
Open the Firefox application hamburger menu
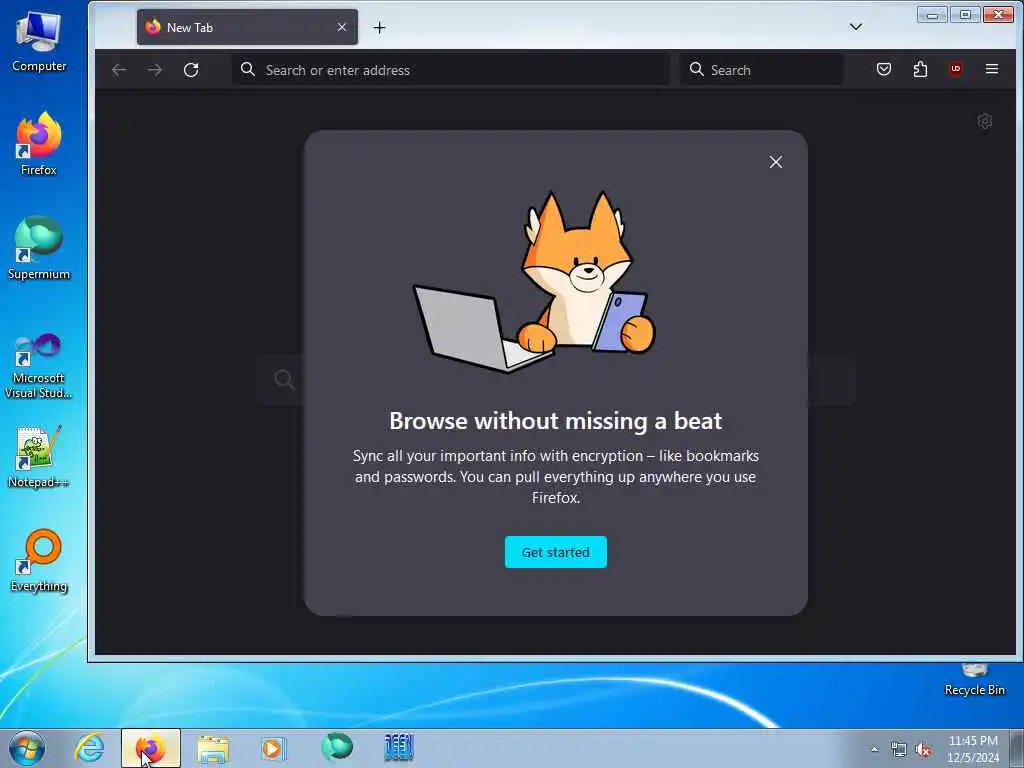click(x=991, y=69)
